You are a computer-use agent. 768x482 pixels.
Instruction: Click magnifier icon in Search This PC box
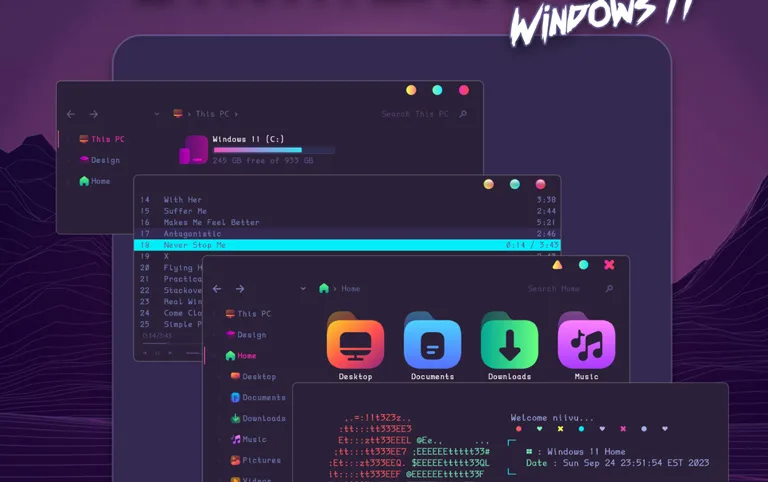463,114
